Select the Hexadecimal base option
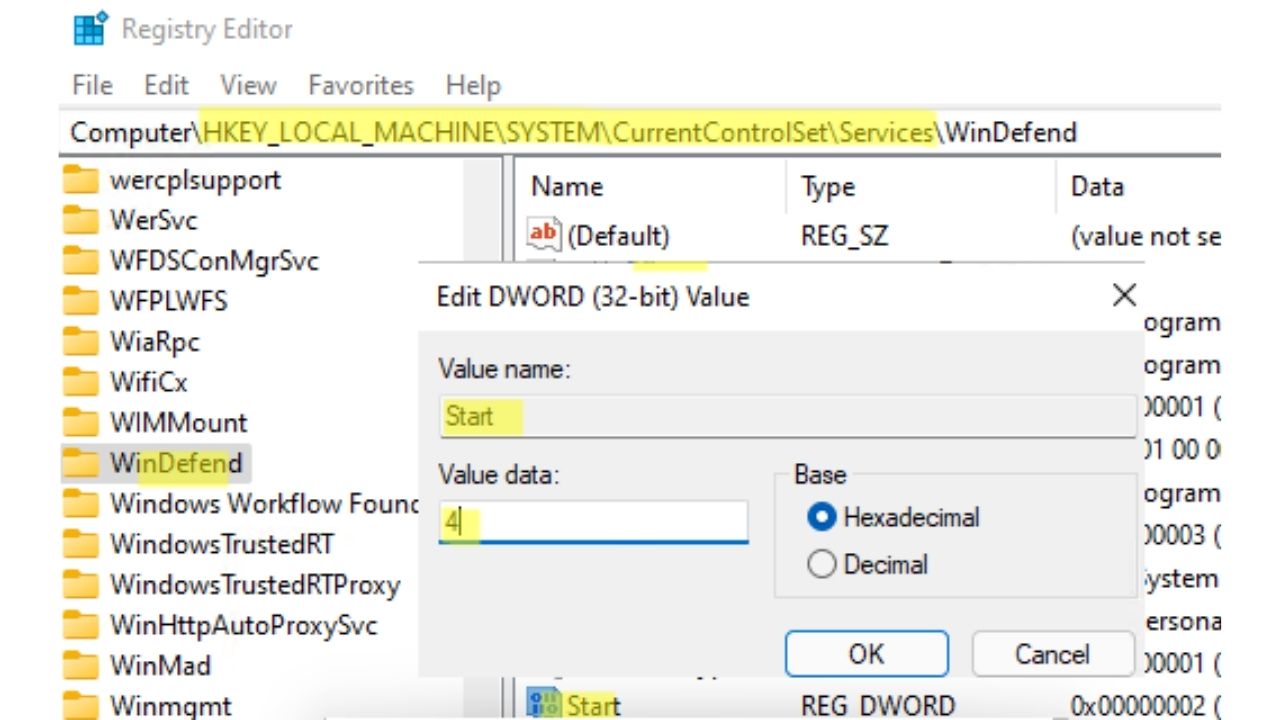Image resolution: width=1280 pixels, height=720 pixels. click(822, 517)
